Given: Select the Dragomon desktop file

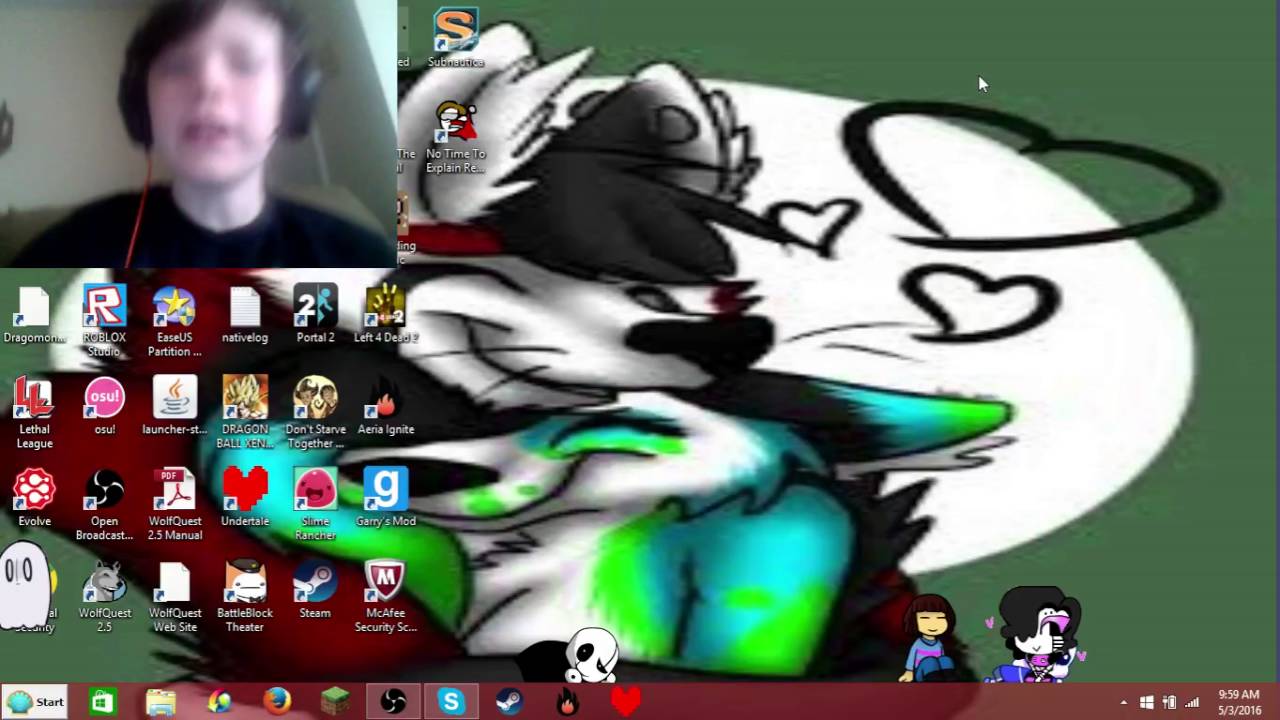Looking at the screenshot, I should [34, 315].
